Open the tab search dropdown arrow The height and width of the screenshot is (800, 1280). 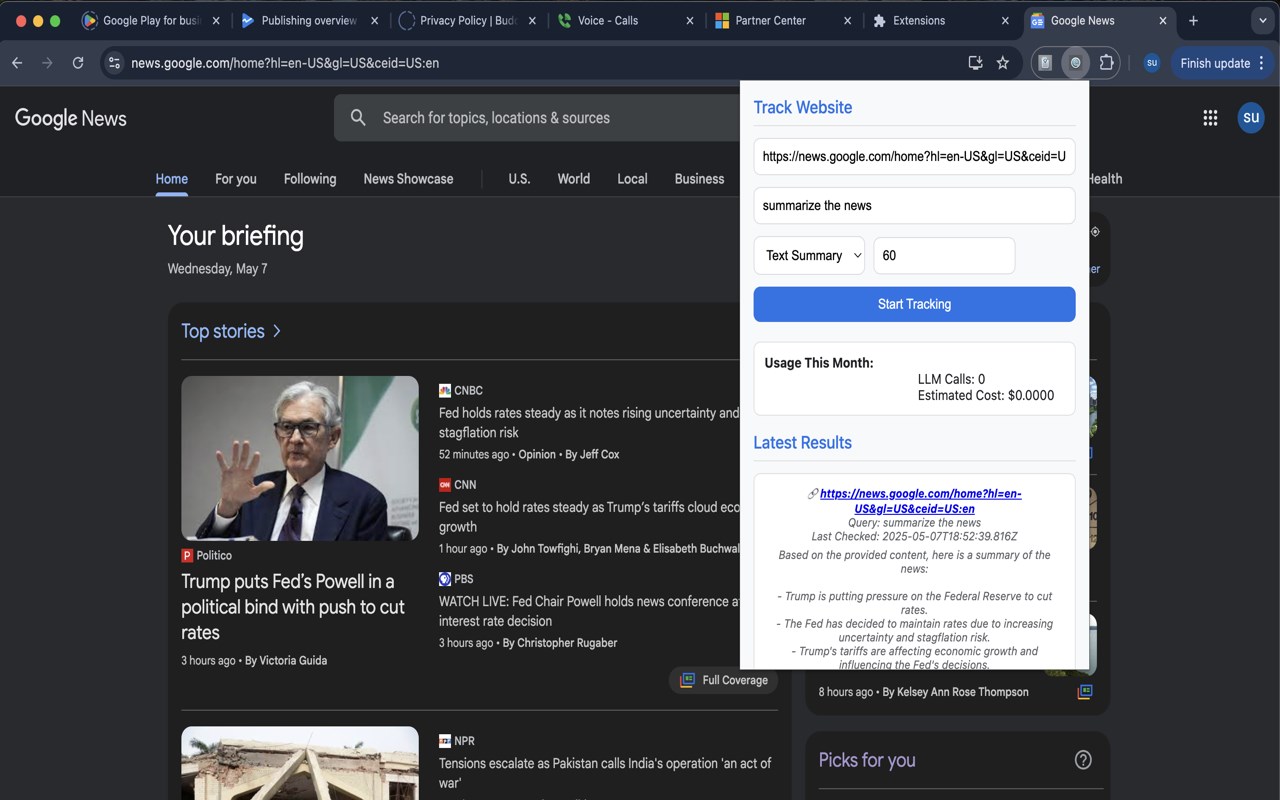pos(1261,20)
